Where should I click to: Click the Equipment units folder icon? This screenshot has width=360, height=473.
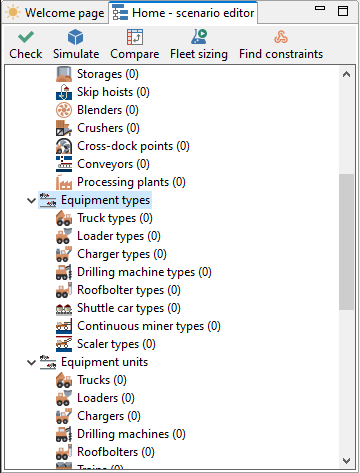(48, 362)
